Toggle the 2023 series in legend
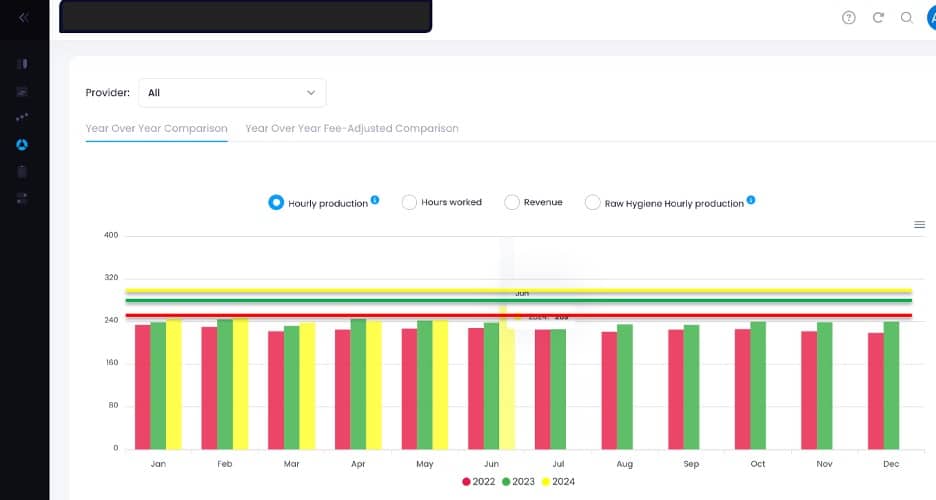The height and width of the screenshot is (500, 936). coord(518,482)
